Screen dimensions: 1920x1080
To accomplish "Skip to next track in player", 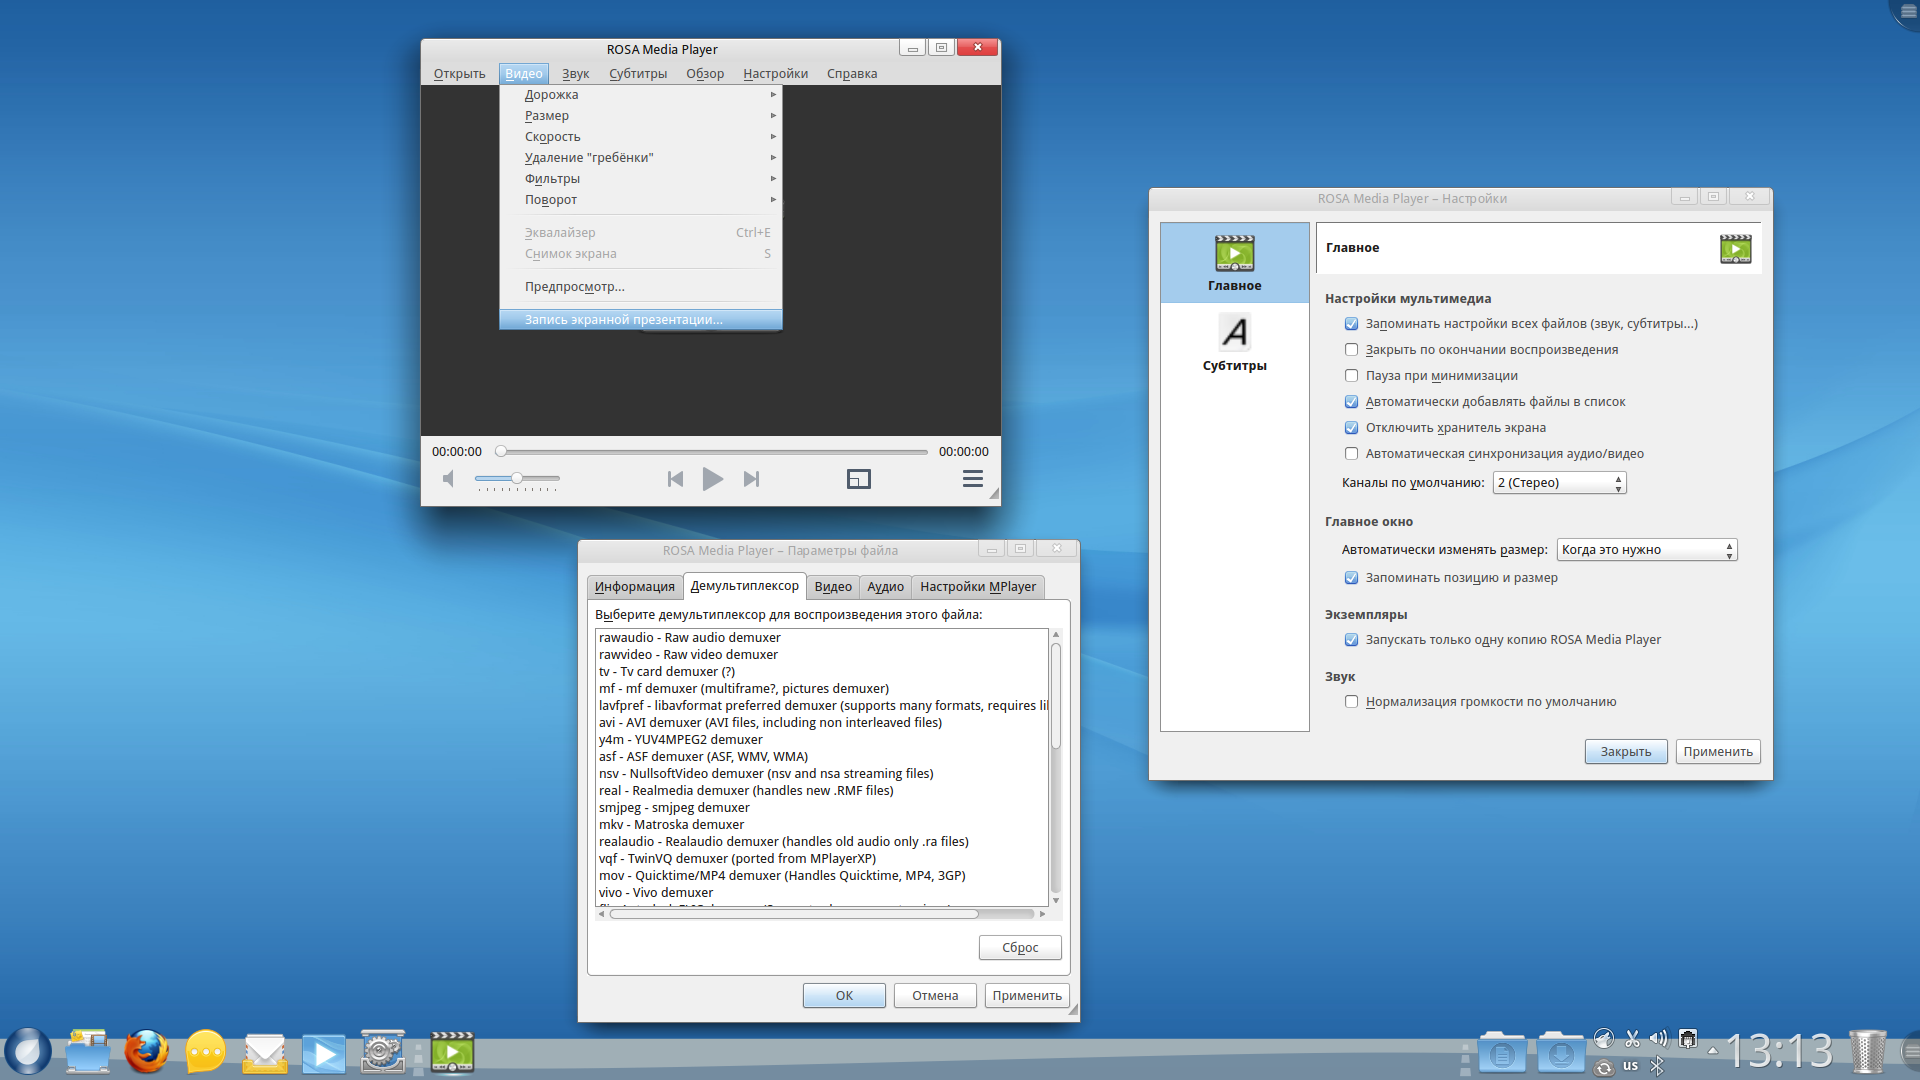I will tap(751, 479).
